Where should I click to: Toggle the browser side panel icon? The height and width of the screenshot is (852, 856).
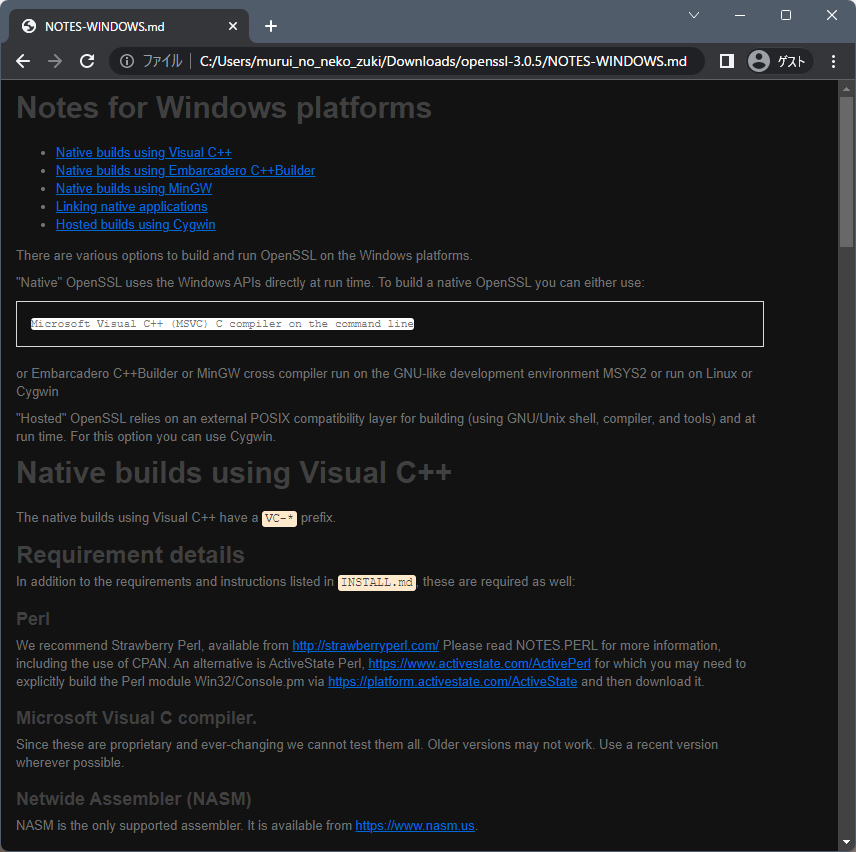click(x=727, y=61)
